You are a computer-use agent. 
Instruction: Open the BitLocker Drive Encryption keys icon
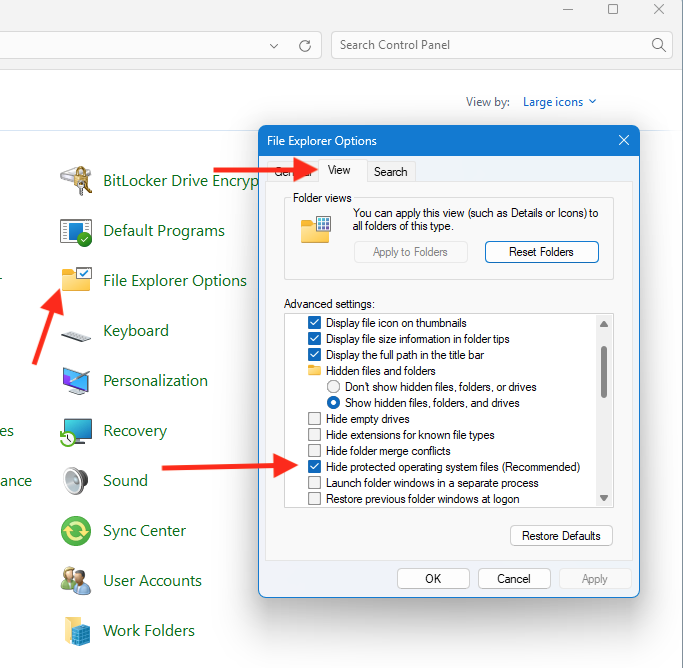77,181
